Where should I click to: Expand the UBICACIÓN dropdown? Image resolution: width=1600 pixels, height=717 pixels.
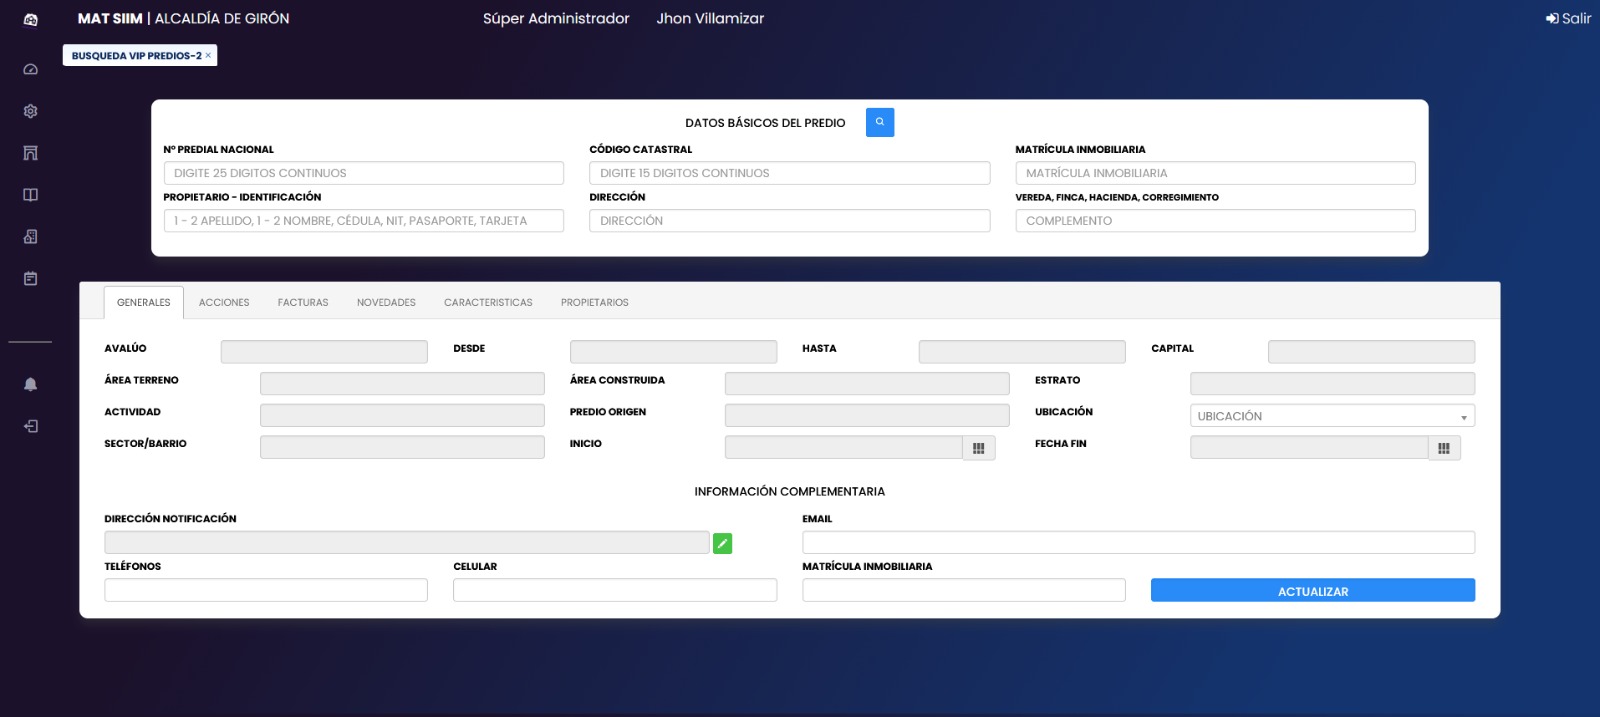pos(1331,416)
